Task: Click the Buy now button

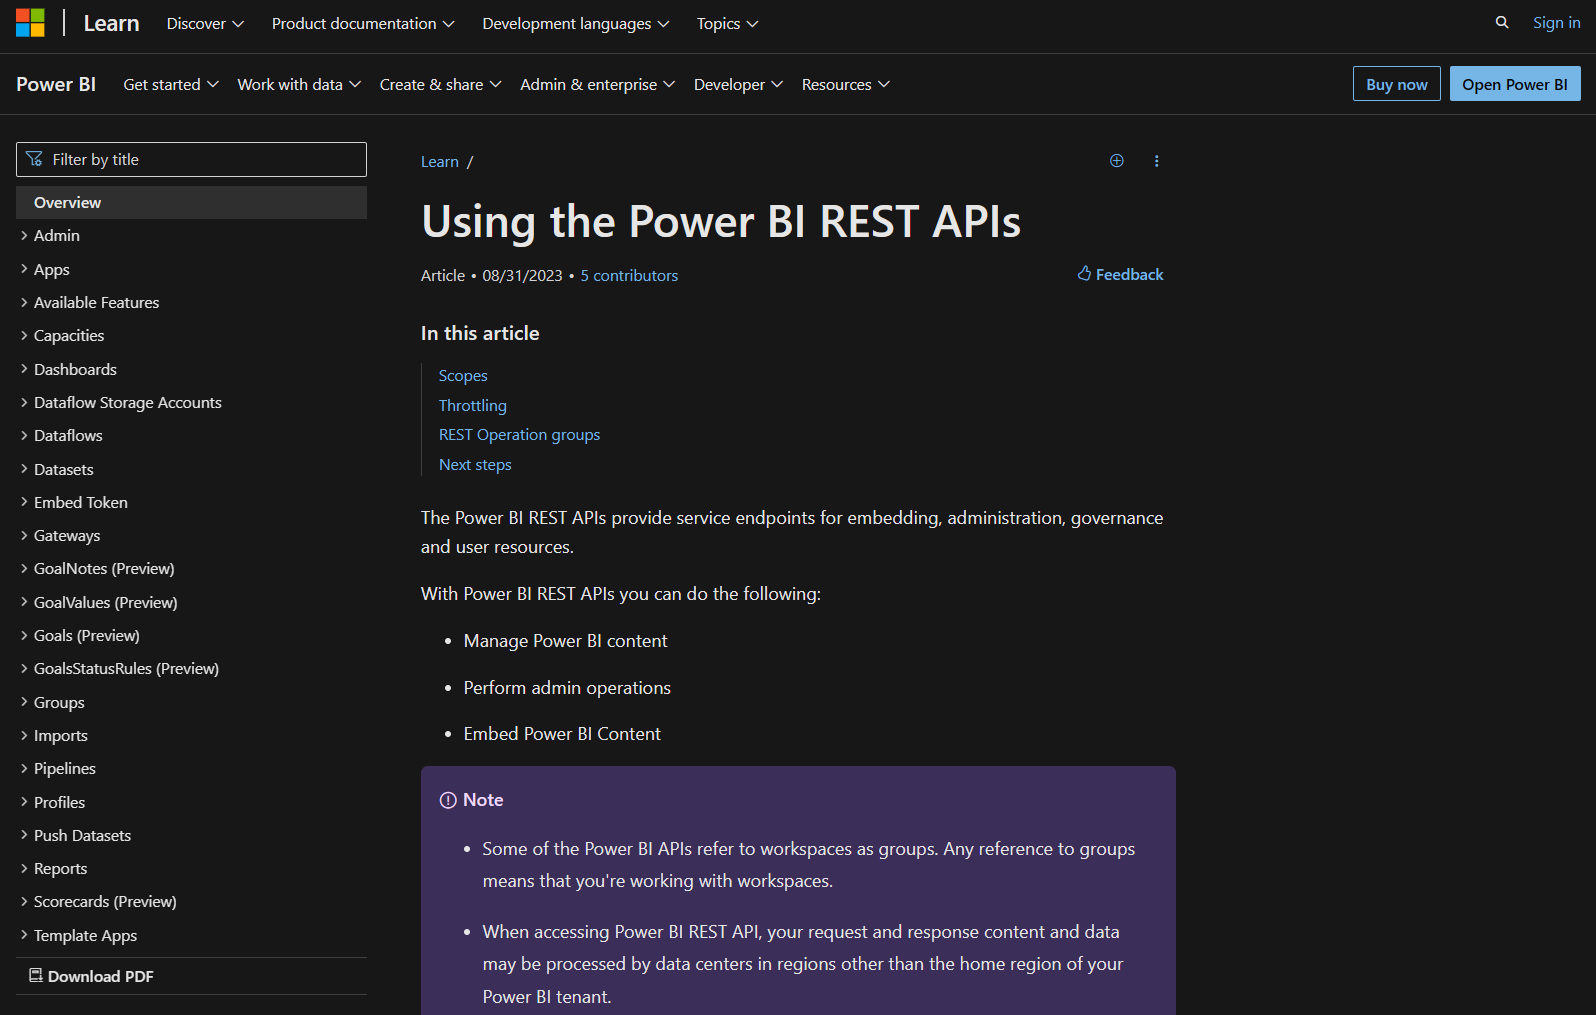Action: pos(1397,84)
